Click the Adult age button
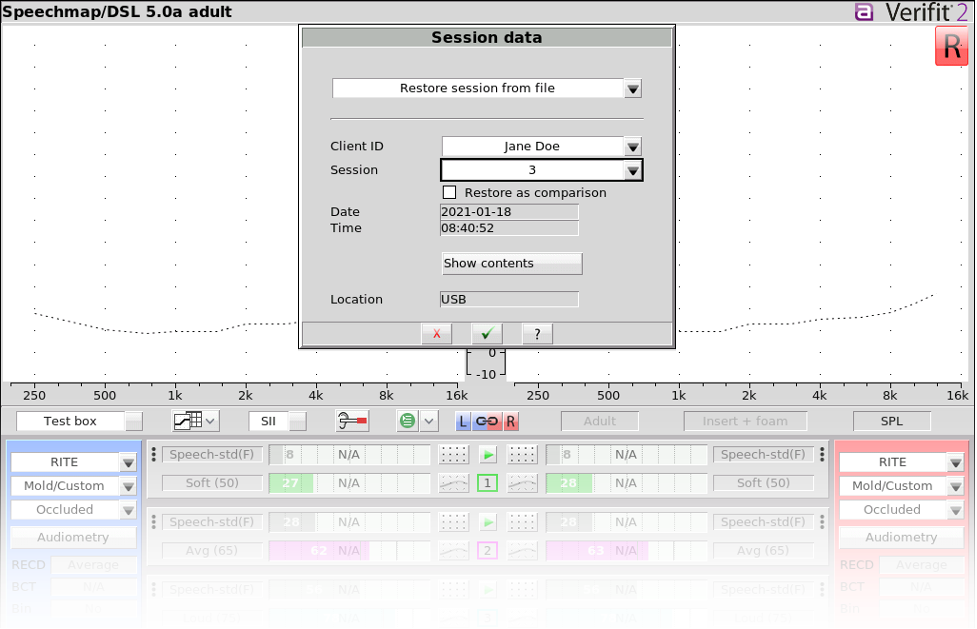977x629 pixels. pyautogui.click(x=599, y=421)
